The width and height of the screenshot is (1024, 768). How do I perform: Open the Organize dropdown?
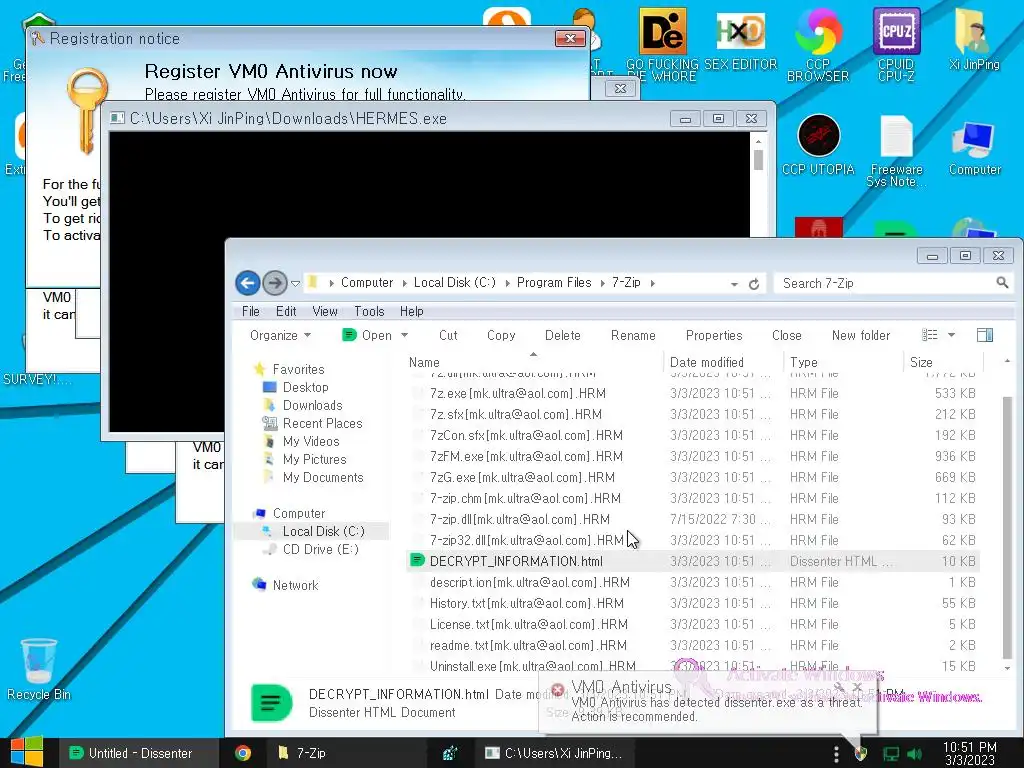(280, 335)
